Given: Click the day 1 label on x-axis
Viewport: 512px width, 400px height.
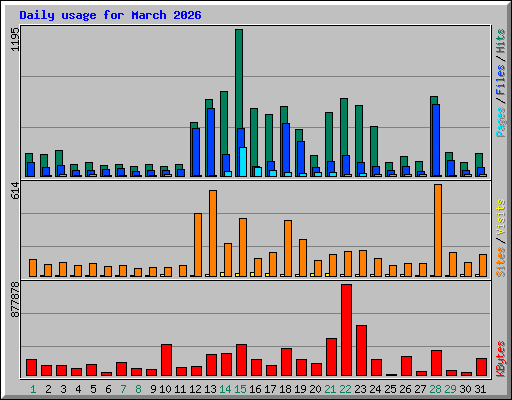Looking at the screenshot, I should tap(33, 389).
